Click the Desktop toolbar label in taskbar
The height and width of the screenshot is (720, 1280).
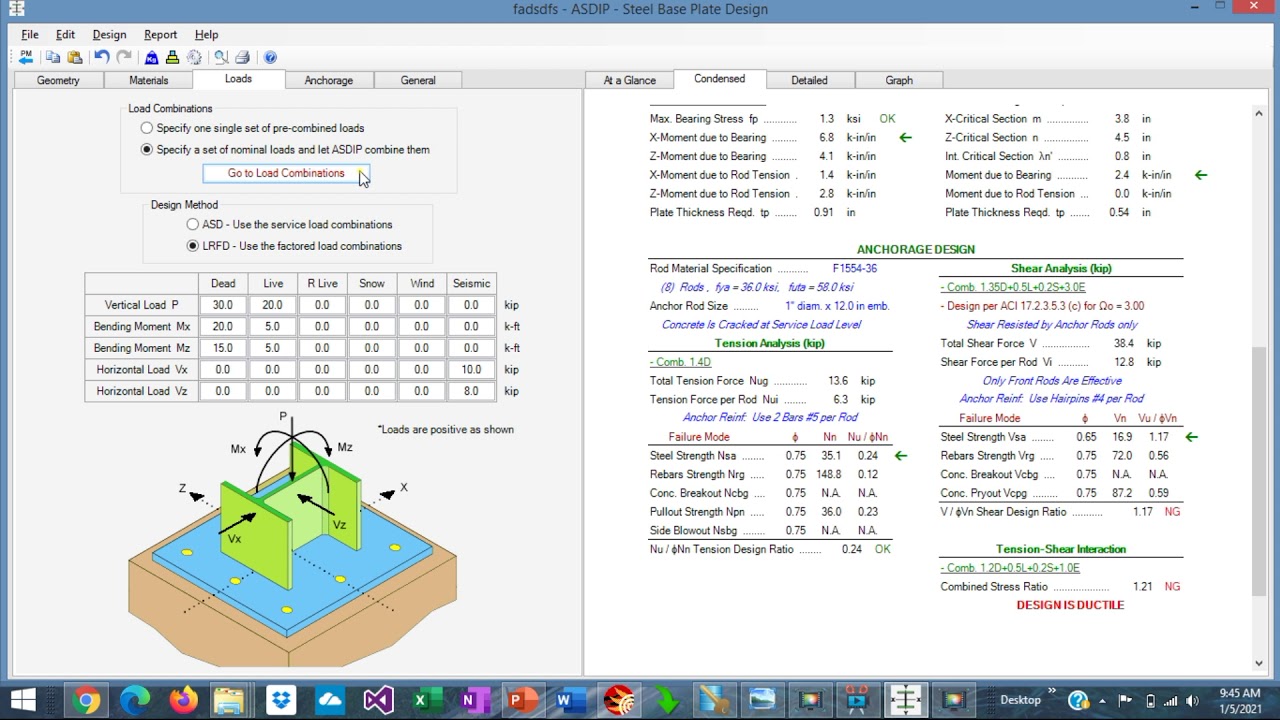(1020, 700)
